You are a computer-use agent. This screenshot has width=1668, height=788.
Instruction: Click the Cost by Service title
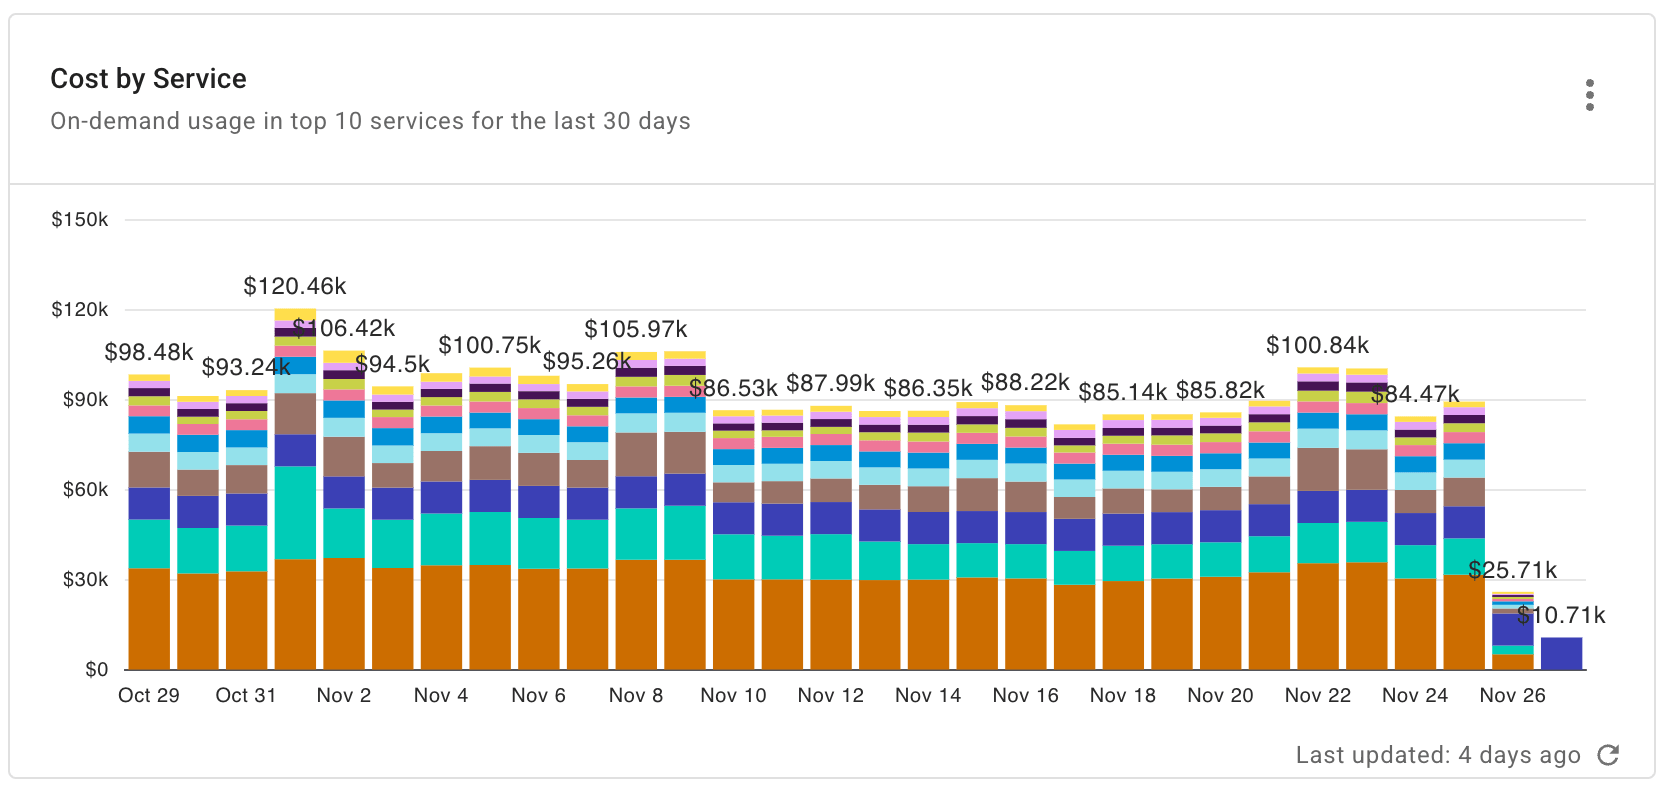coord(148,78)
